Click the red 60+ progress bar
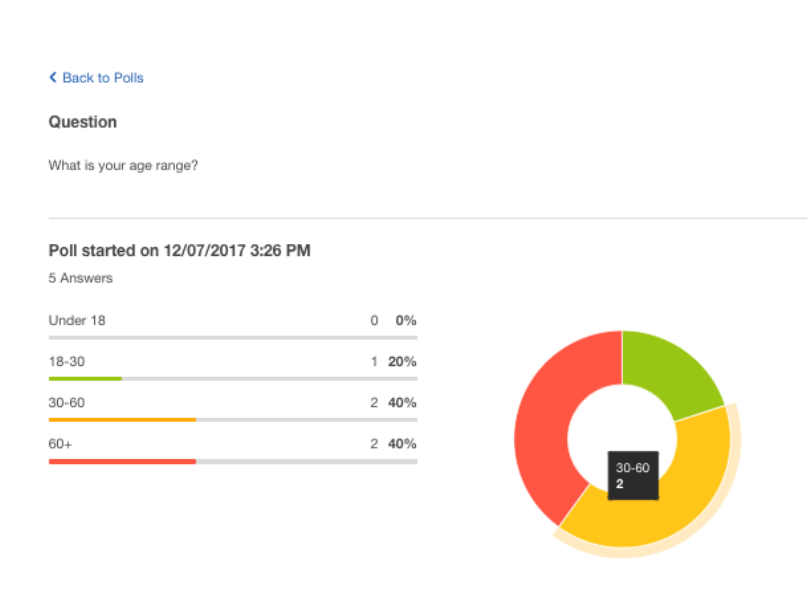 123,461
